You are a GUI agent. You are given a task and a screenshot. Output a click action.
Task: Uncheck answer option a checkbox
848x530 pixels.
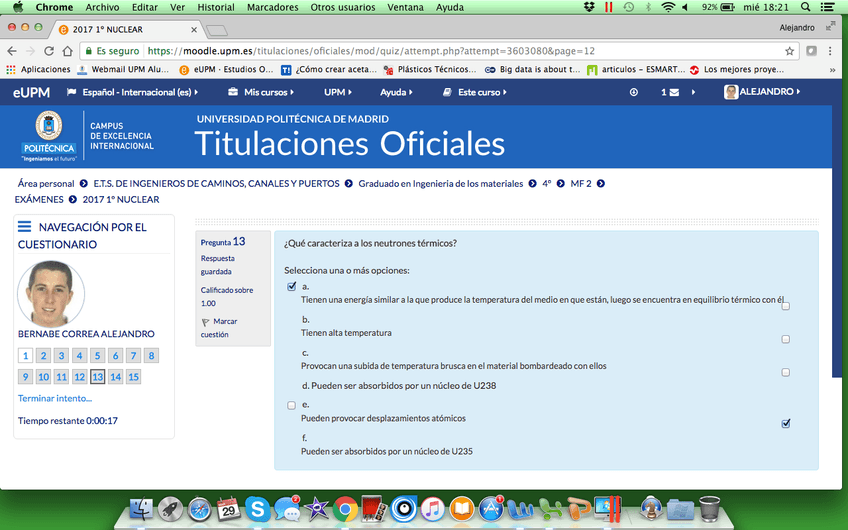pos(292,287)
